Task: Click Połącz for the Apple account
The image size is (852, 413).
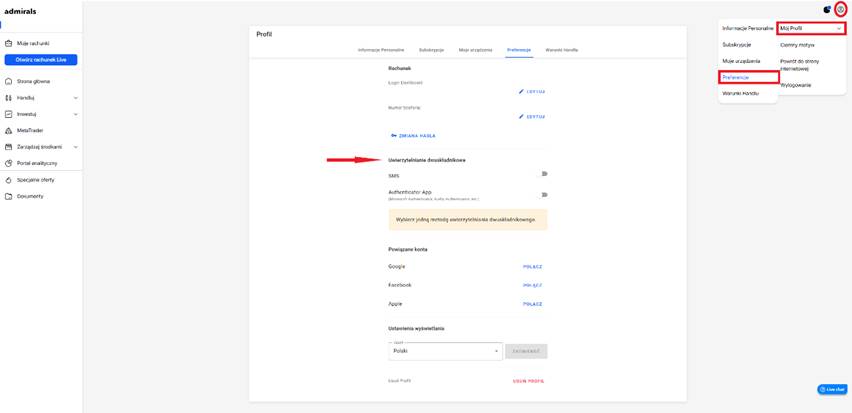Action: tap(532, 304)
